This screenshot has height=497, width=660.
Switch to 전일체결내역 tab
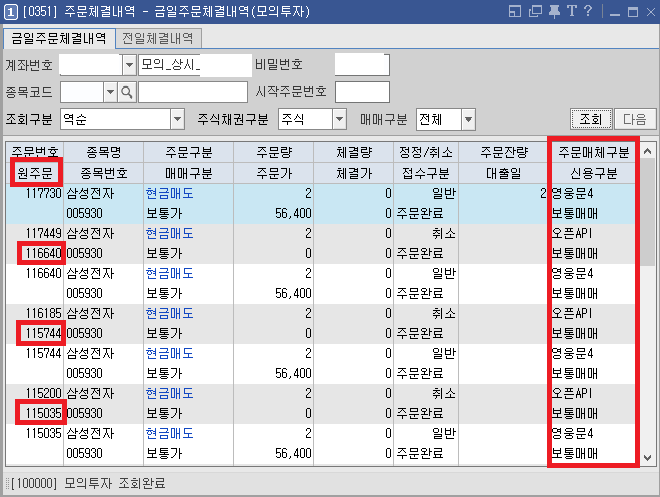[x=158, y=38]
